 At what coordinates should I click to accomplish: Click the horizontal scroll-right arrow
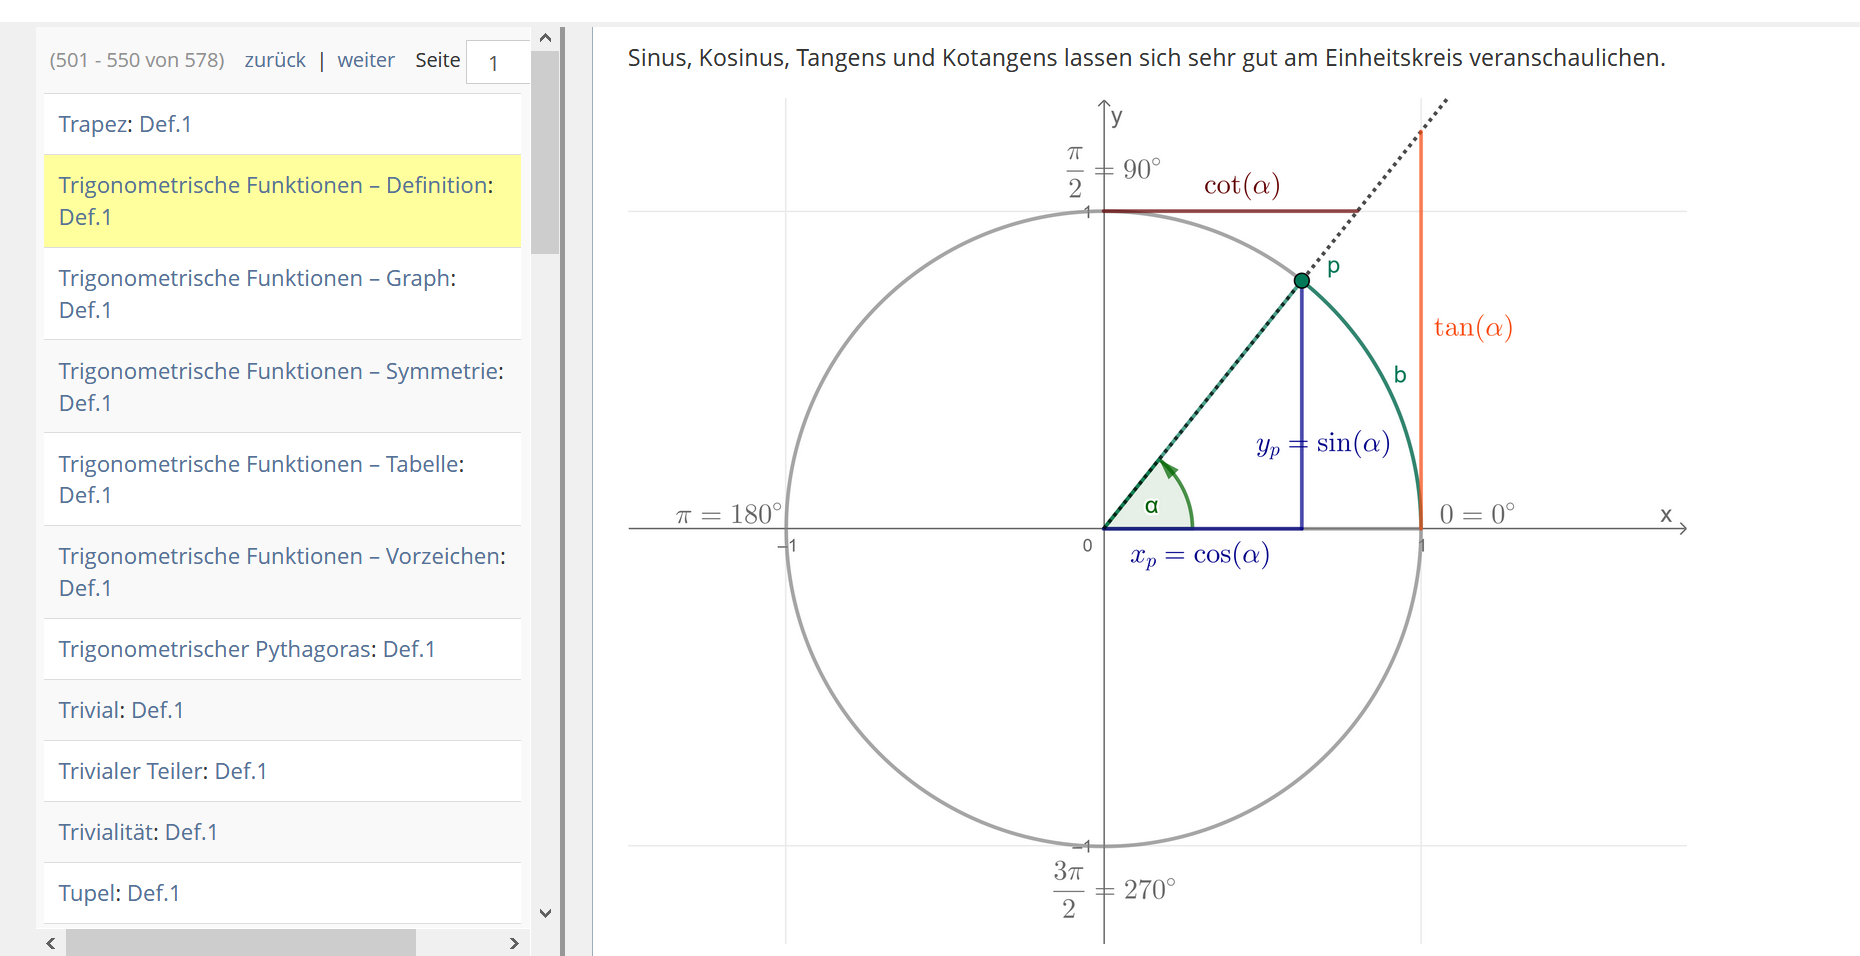pos(514,943)
